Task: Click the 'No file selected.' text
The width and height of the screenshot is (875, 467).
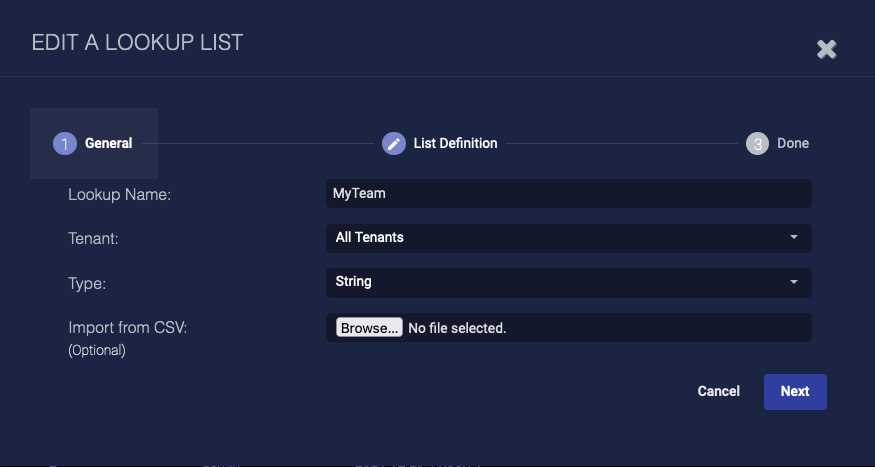Action: coord(457,328)
